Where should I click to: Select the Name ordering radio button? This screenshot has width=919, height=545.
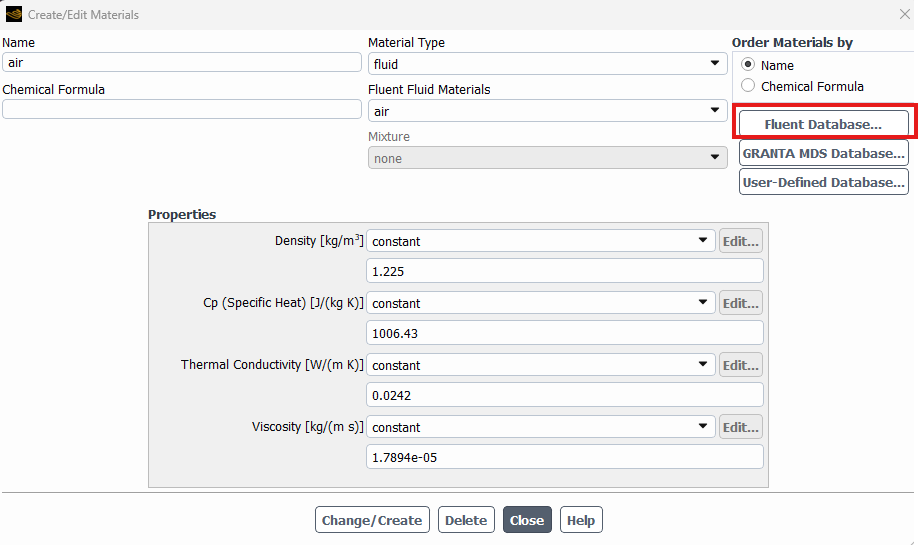[748, 64]
